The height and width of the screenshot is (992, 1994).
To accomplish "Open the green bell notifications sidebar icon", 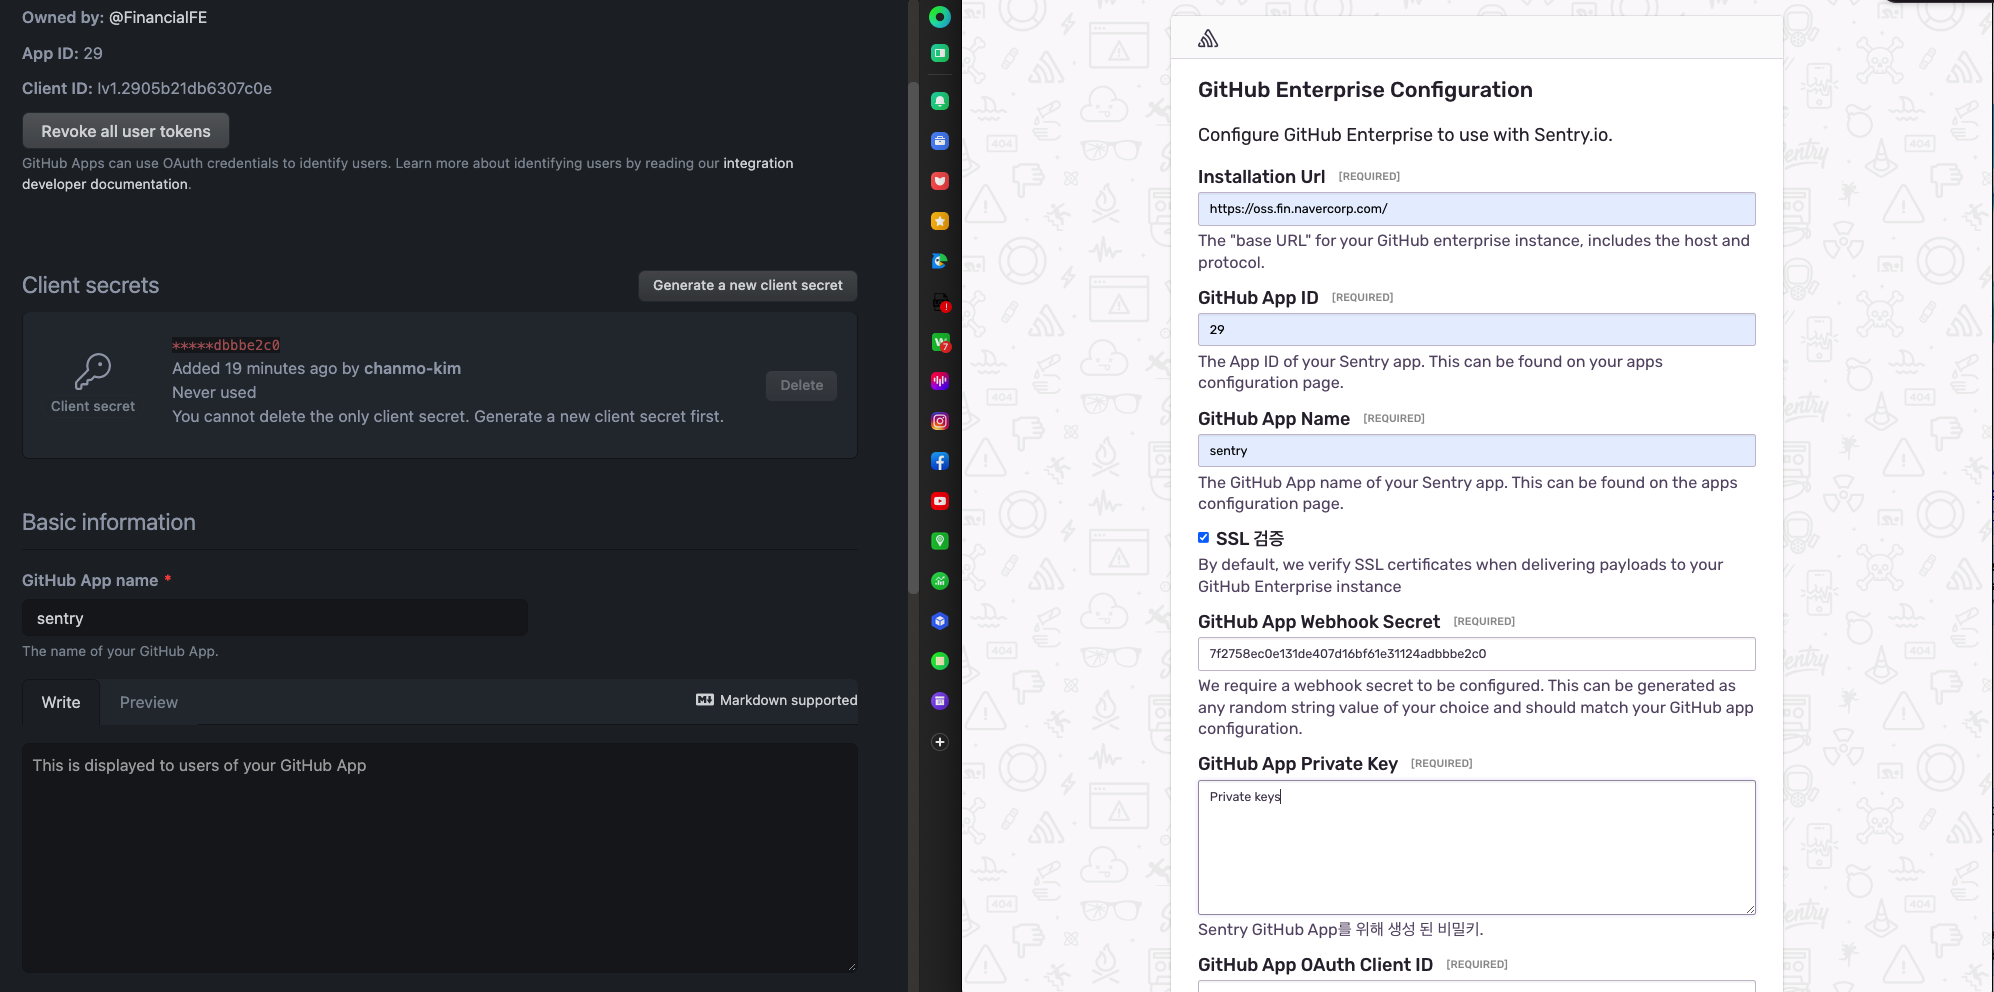I will (x=939, y=100).
